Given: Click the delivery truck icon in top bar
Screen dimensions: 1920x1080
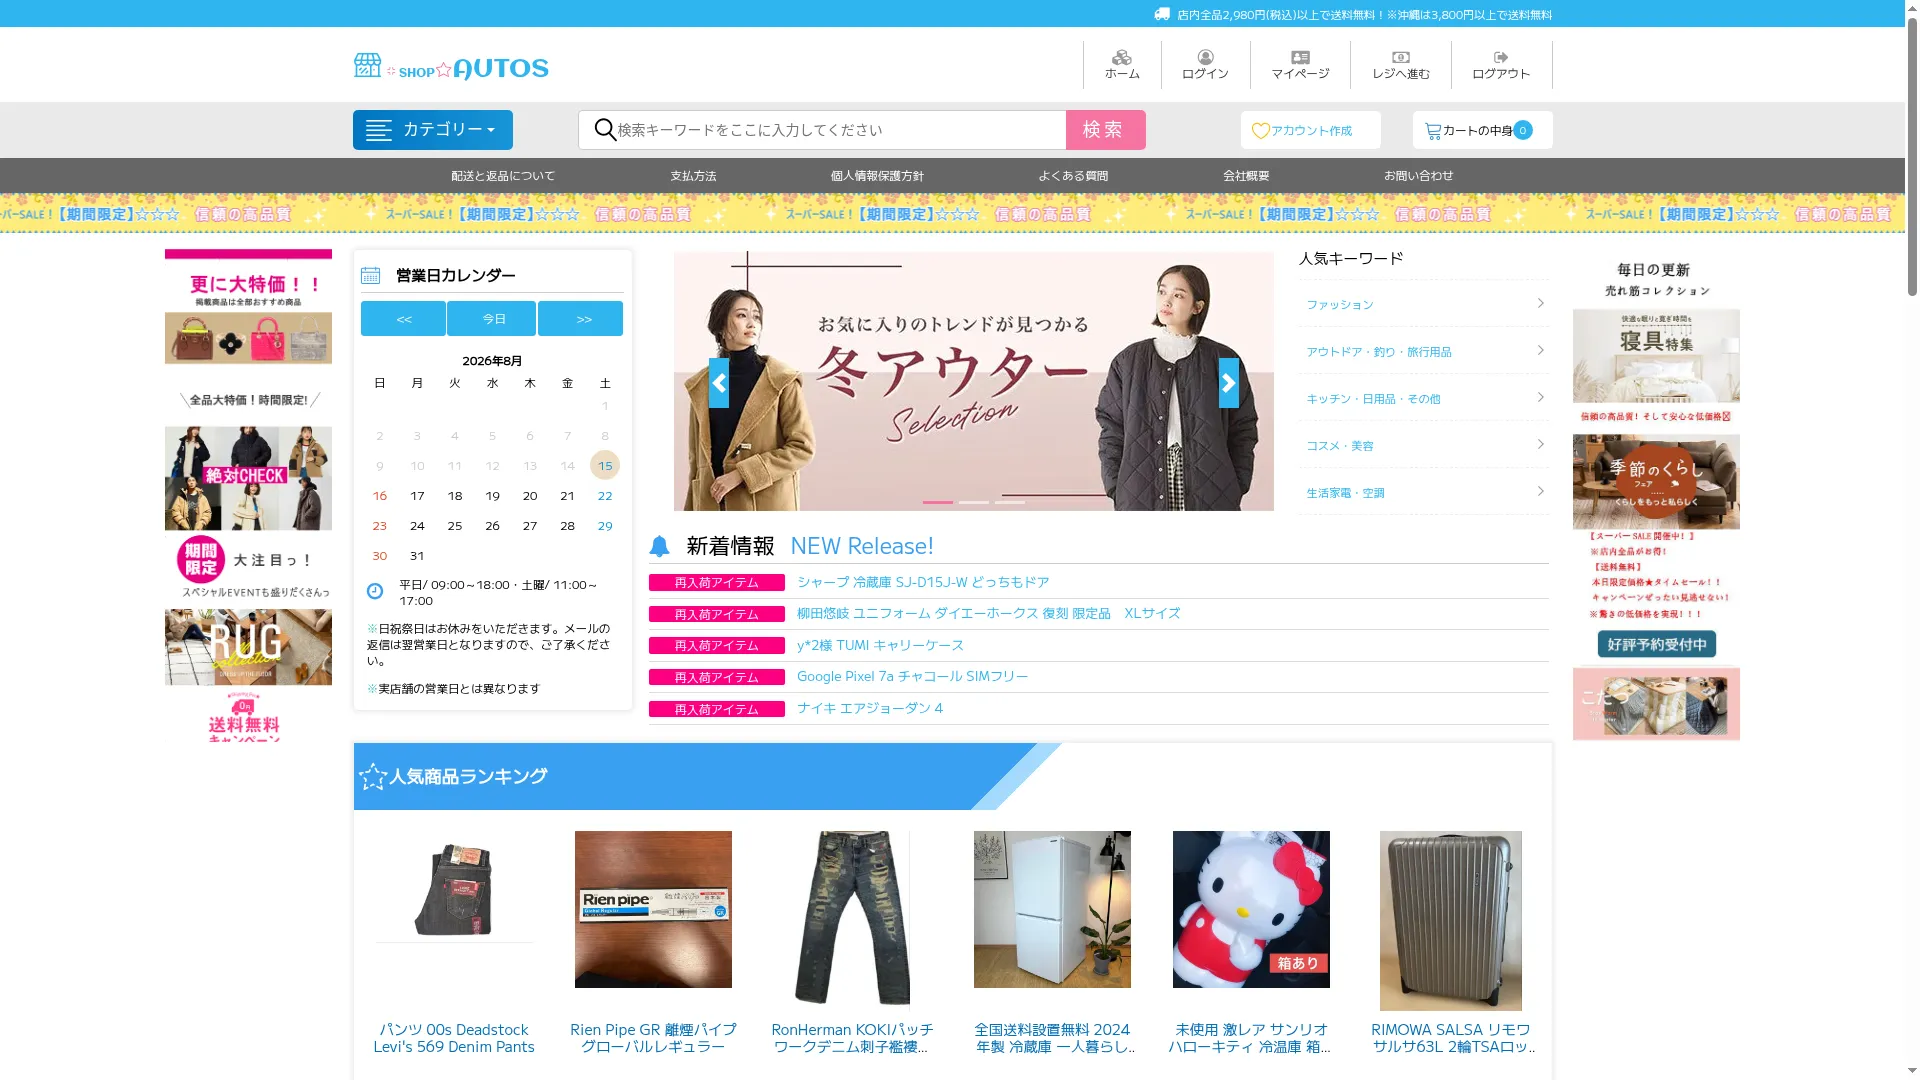Looking at the screenshot, I should [x=1162, y=14].
